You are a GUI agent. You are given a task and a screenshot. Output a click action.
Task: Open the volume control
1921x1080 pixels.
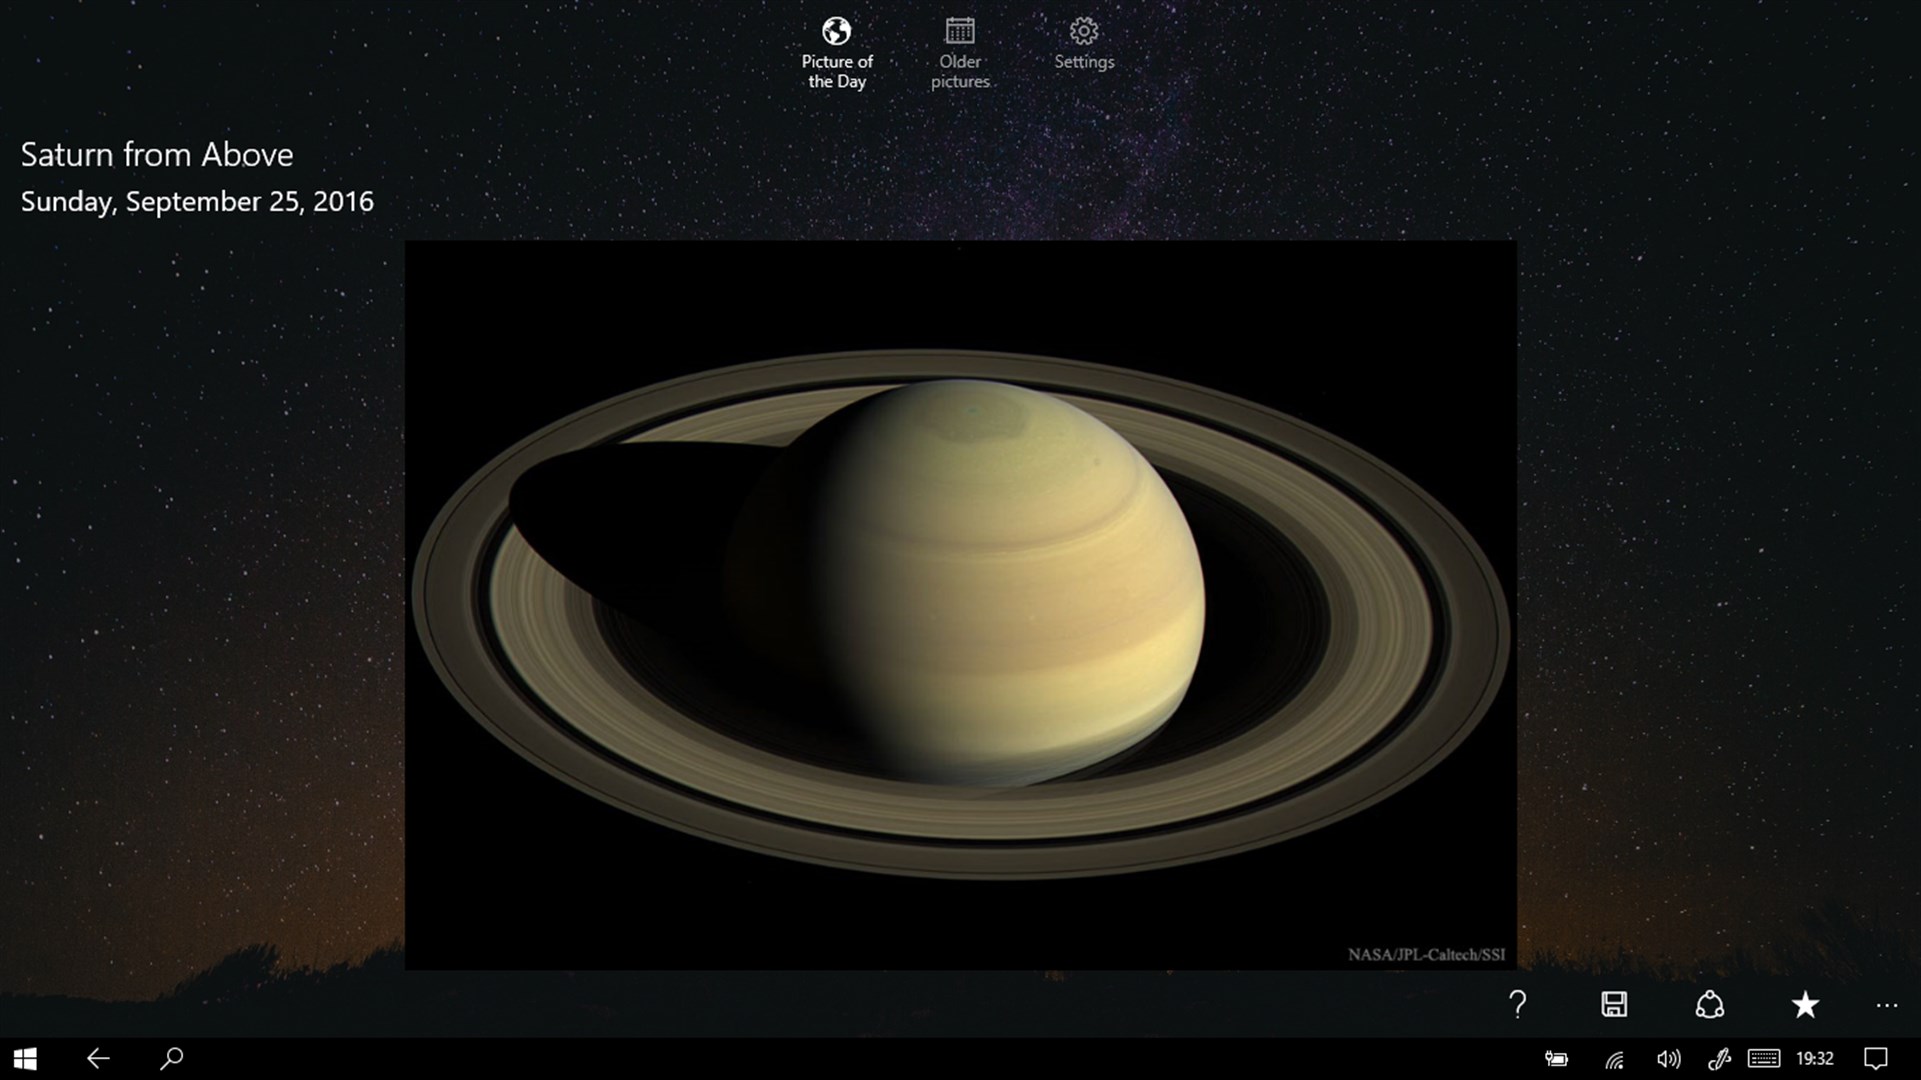coord(1666,1058)
